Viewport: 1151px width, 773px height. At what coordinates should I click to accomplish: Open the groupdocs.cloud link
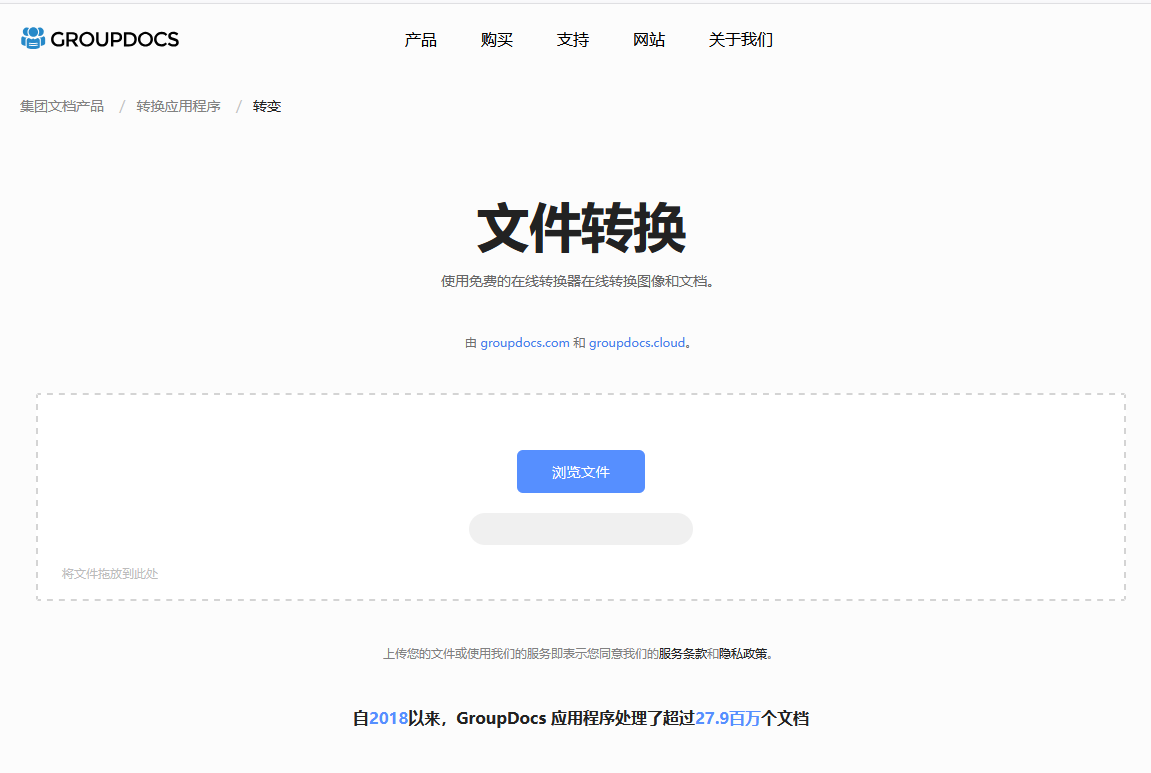(x=637, y=343)
